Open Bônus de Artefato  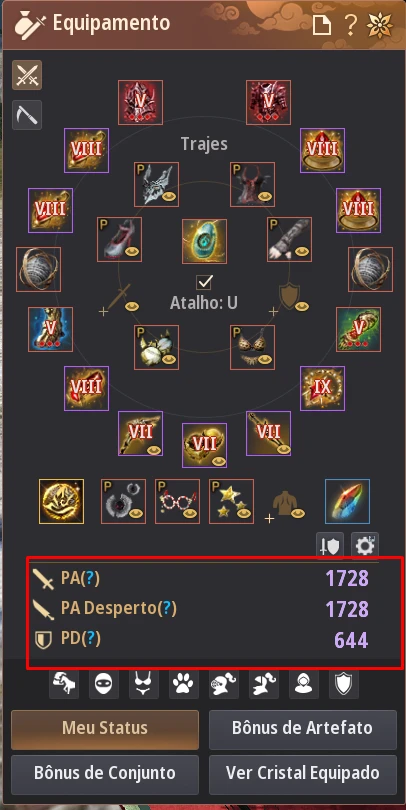(303, 728)
